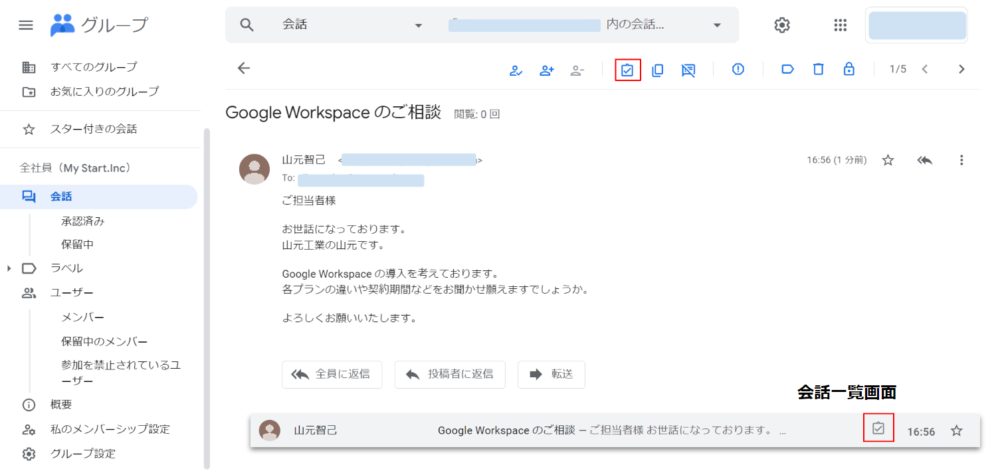
Task: Open the label icon in toolbar
Action: coord(788,69)
